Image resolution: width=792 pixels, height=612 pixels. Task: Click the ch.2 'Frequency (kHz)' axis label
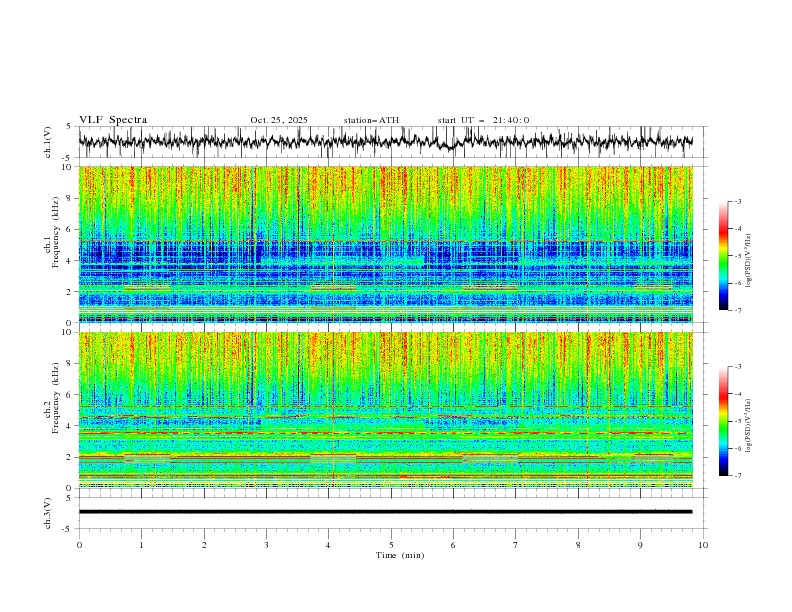55,398
